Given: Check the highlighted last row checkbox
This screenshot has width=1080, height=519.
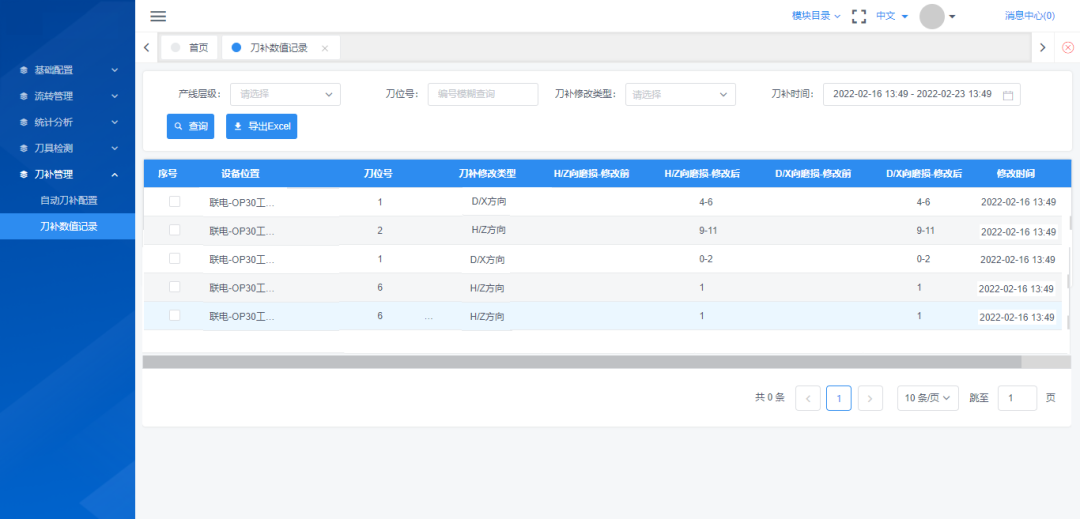Looking at the screenshot, I should point(175,315).
